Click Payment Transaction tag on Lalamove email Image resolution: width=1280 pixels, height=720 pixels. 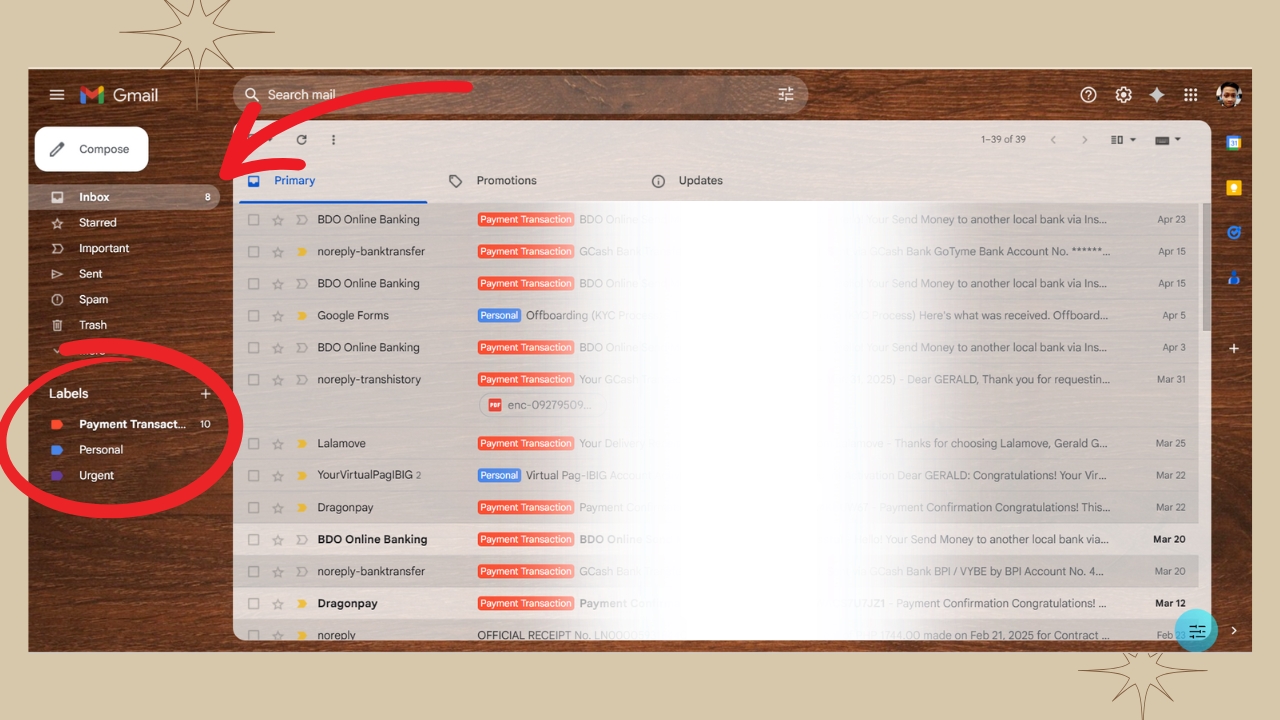(x=526, y=443)
